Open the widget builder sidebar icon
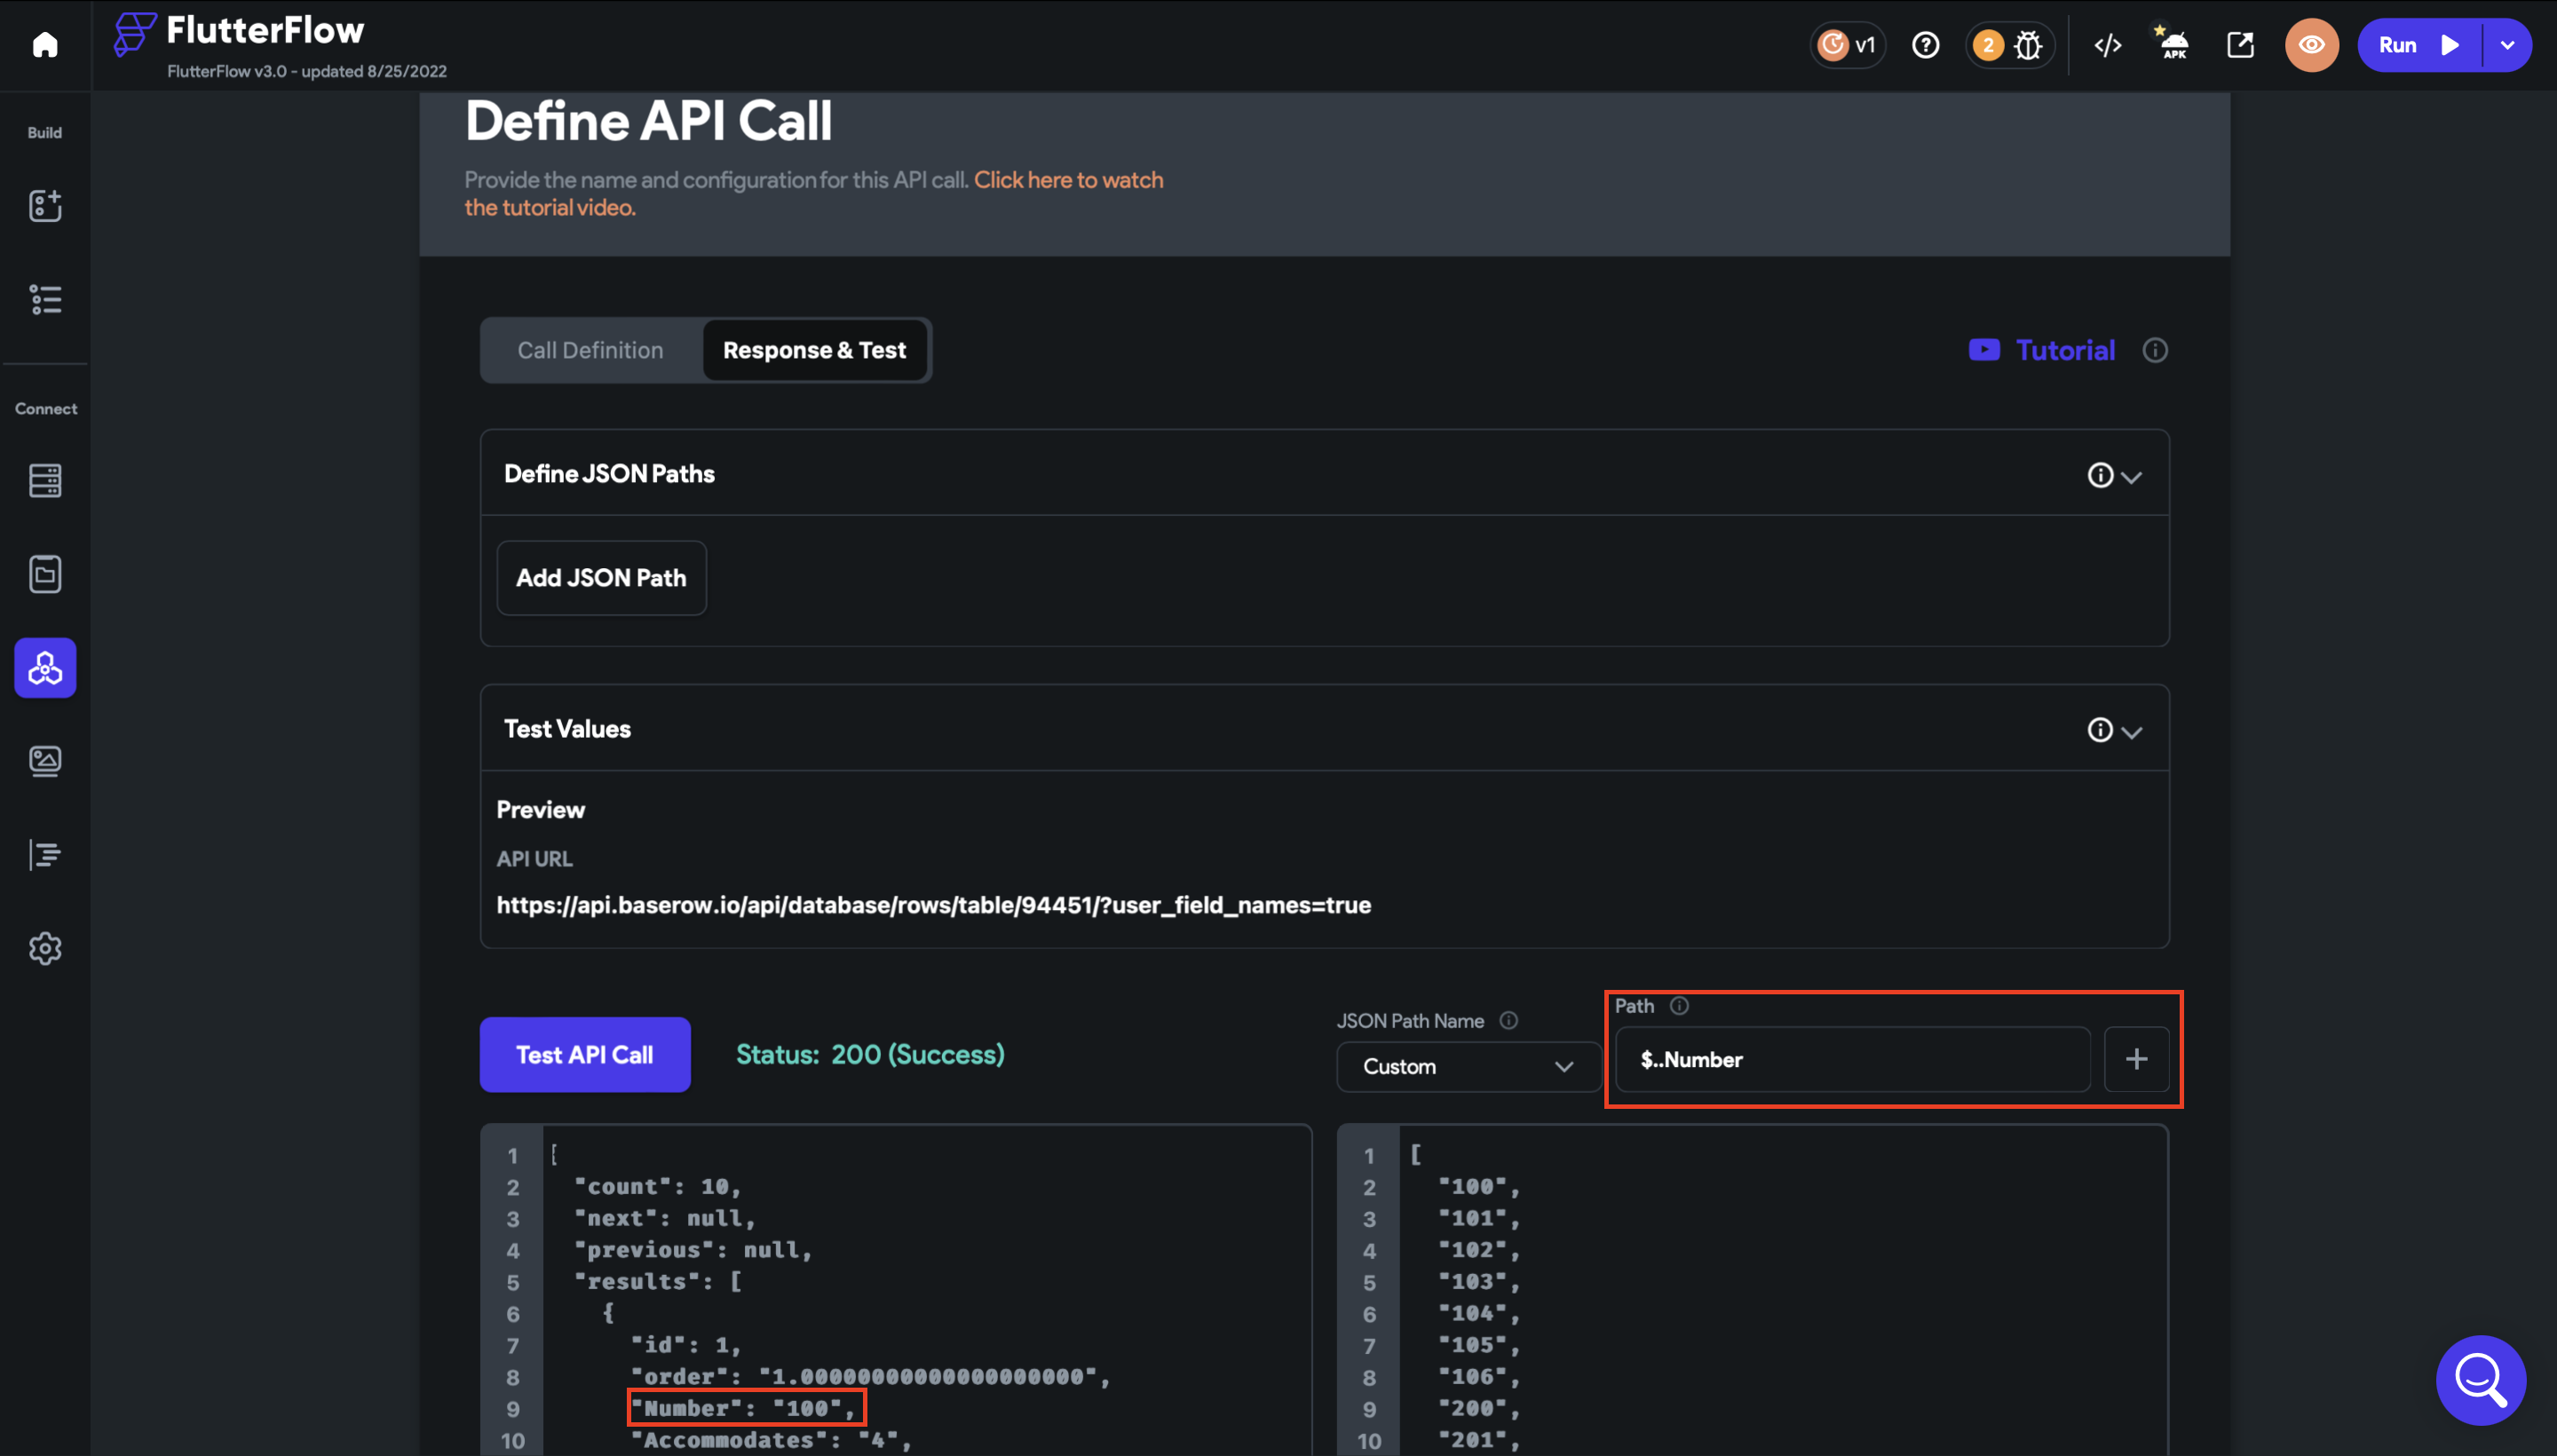Image resolution: width=2557 pixels, height=1456 pixels. [45, 205]
